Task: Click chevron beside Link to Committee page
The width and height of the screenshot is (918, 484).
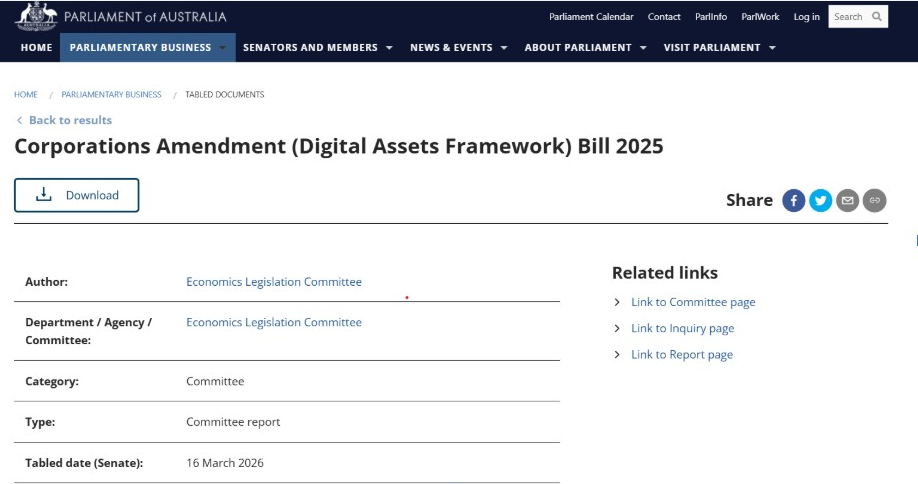Action: coord(616,302)
